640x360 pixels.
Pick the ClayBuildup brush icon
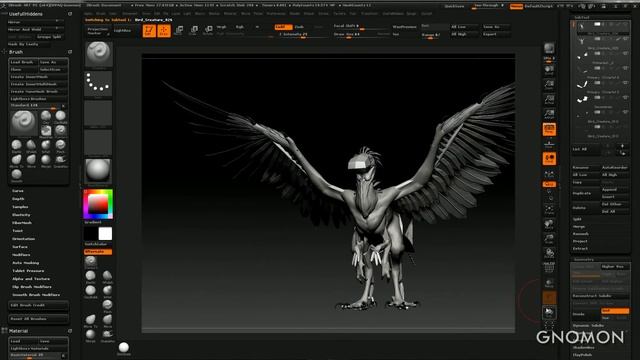click(60, 116)
